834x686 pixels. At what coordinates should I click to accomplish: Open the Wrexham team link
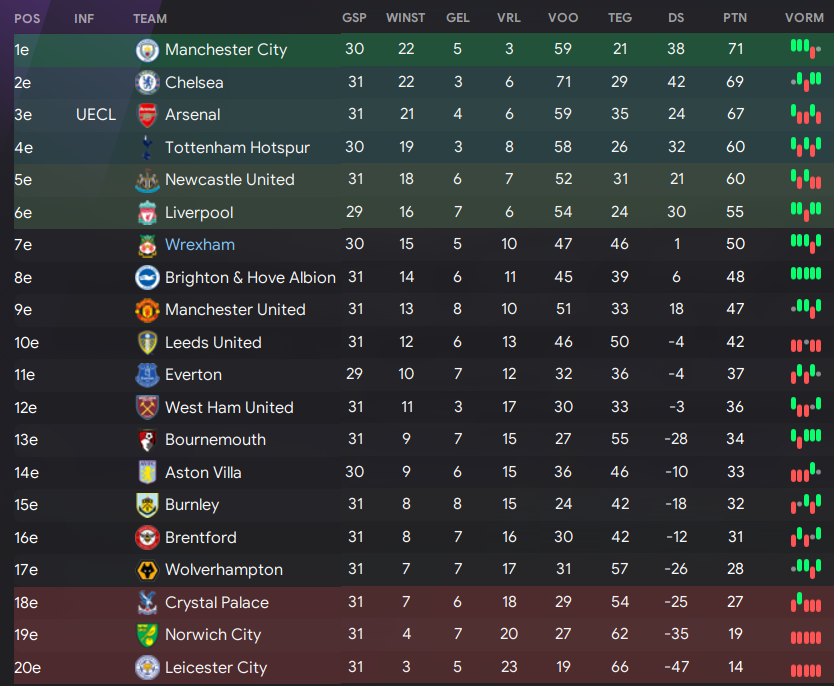199,245
